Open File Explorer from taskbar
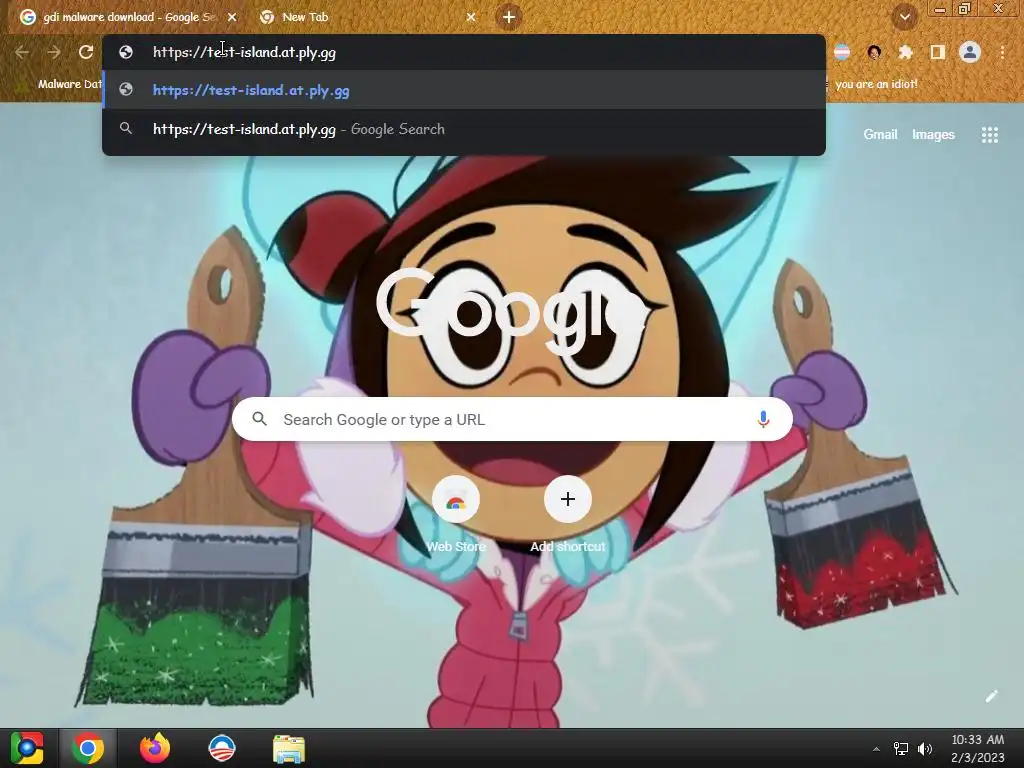The image size is (1024, 768). 289,749
